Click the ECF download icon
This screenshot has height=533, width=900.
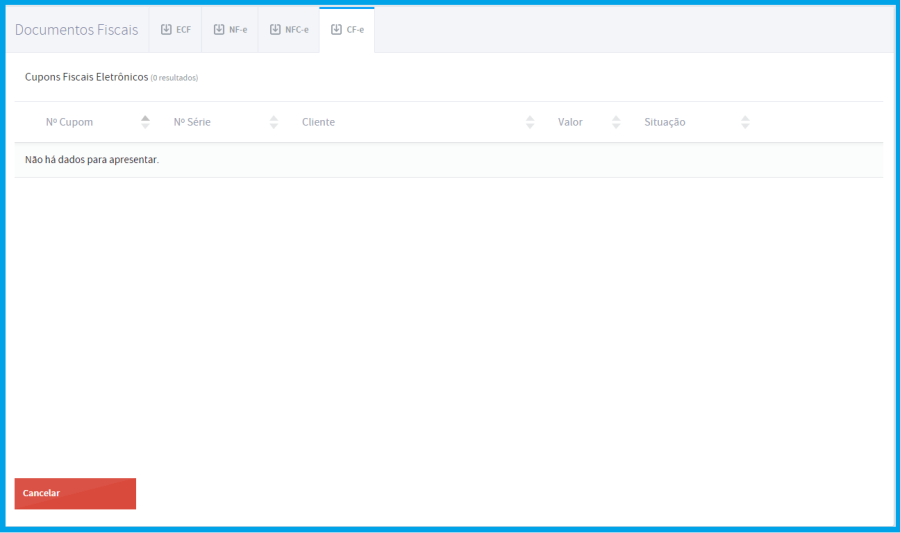(x=166, y=29)
